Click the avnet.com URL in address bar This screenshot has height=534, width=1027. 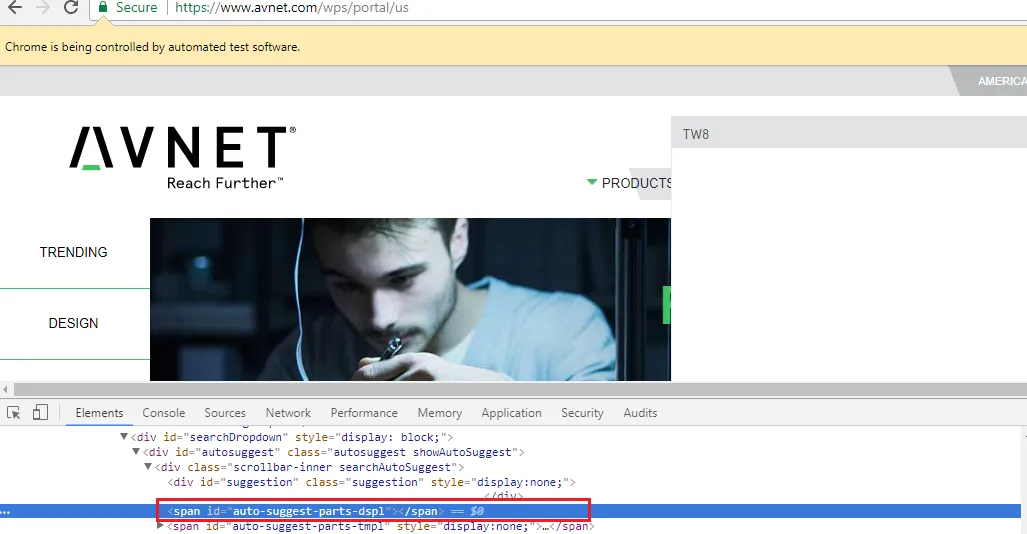coord(291,8)
